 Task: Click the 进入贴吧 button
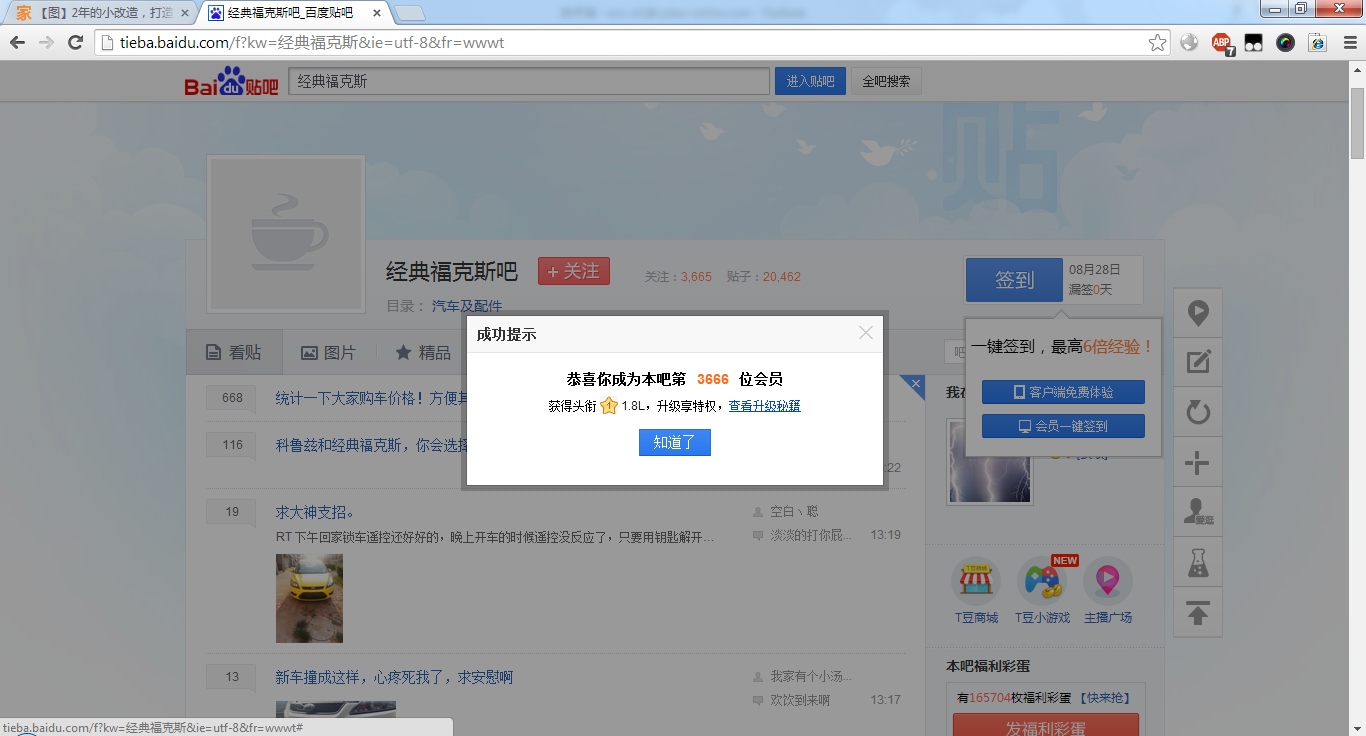[x=810, y=82]
